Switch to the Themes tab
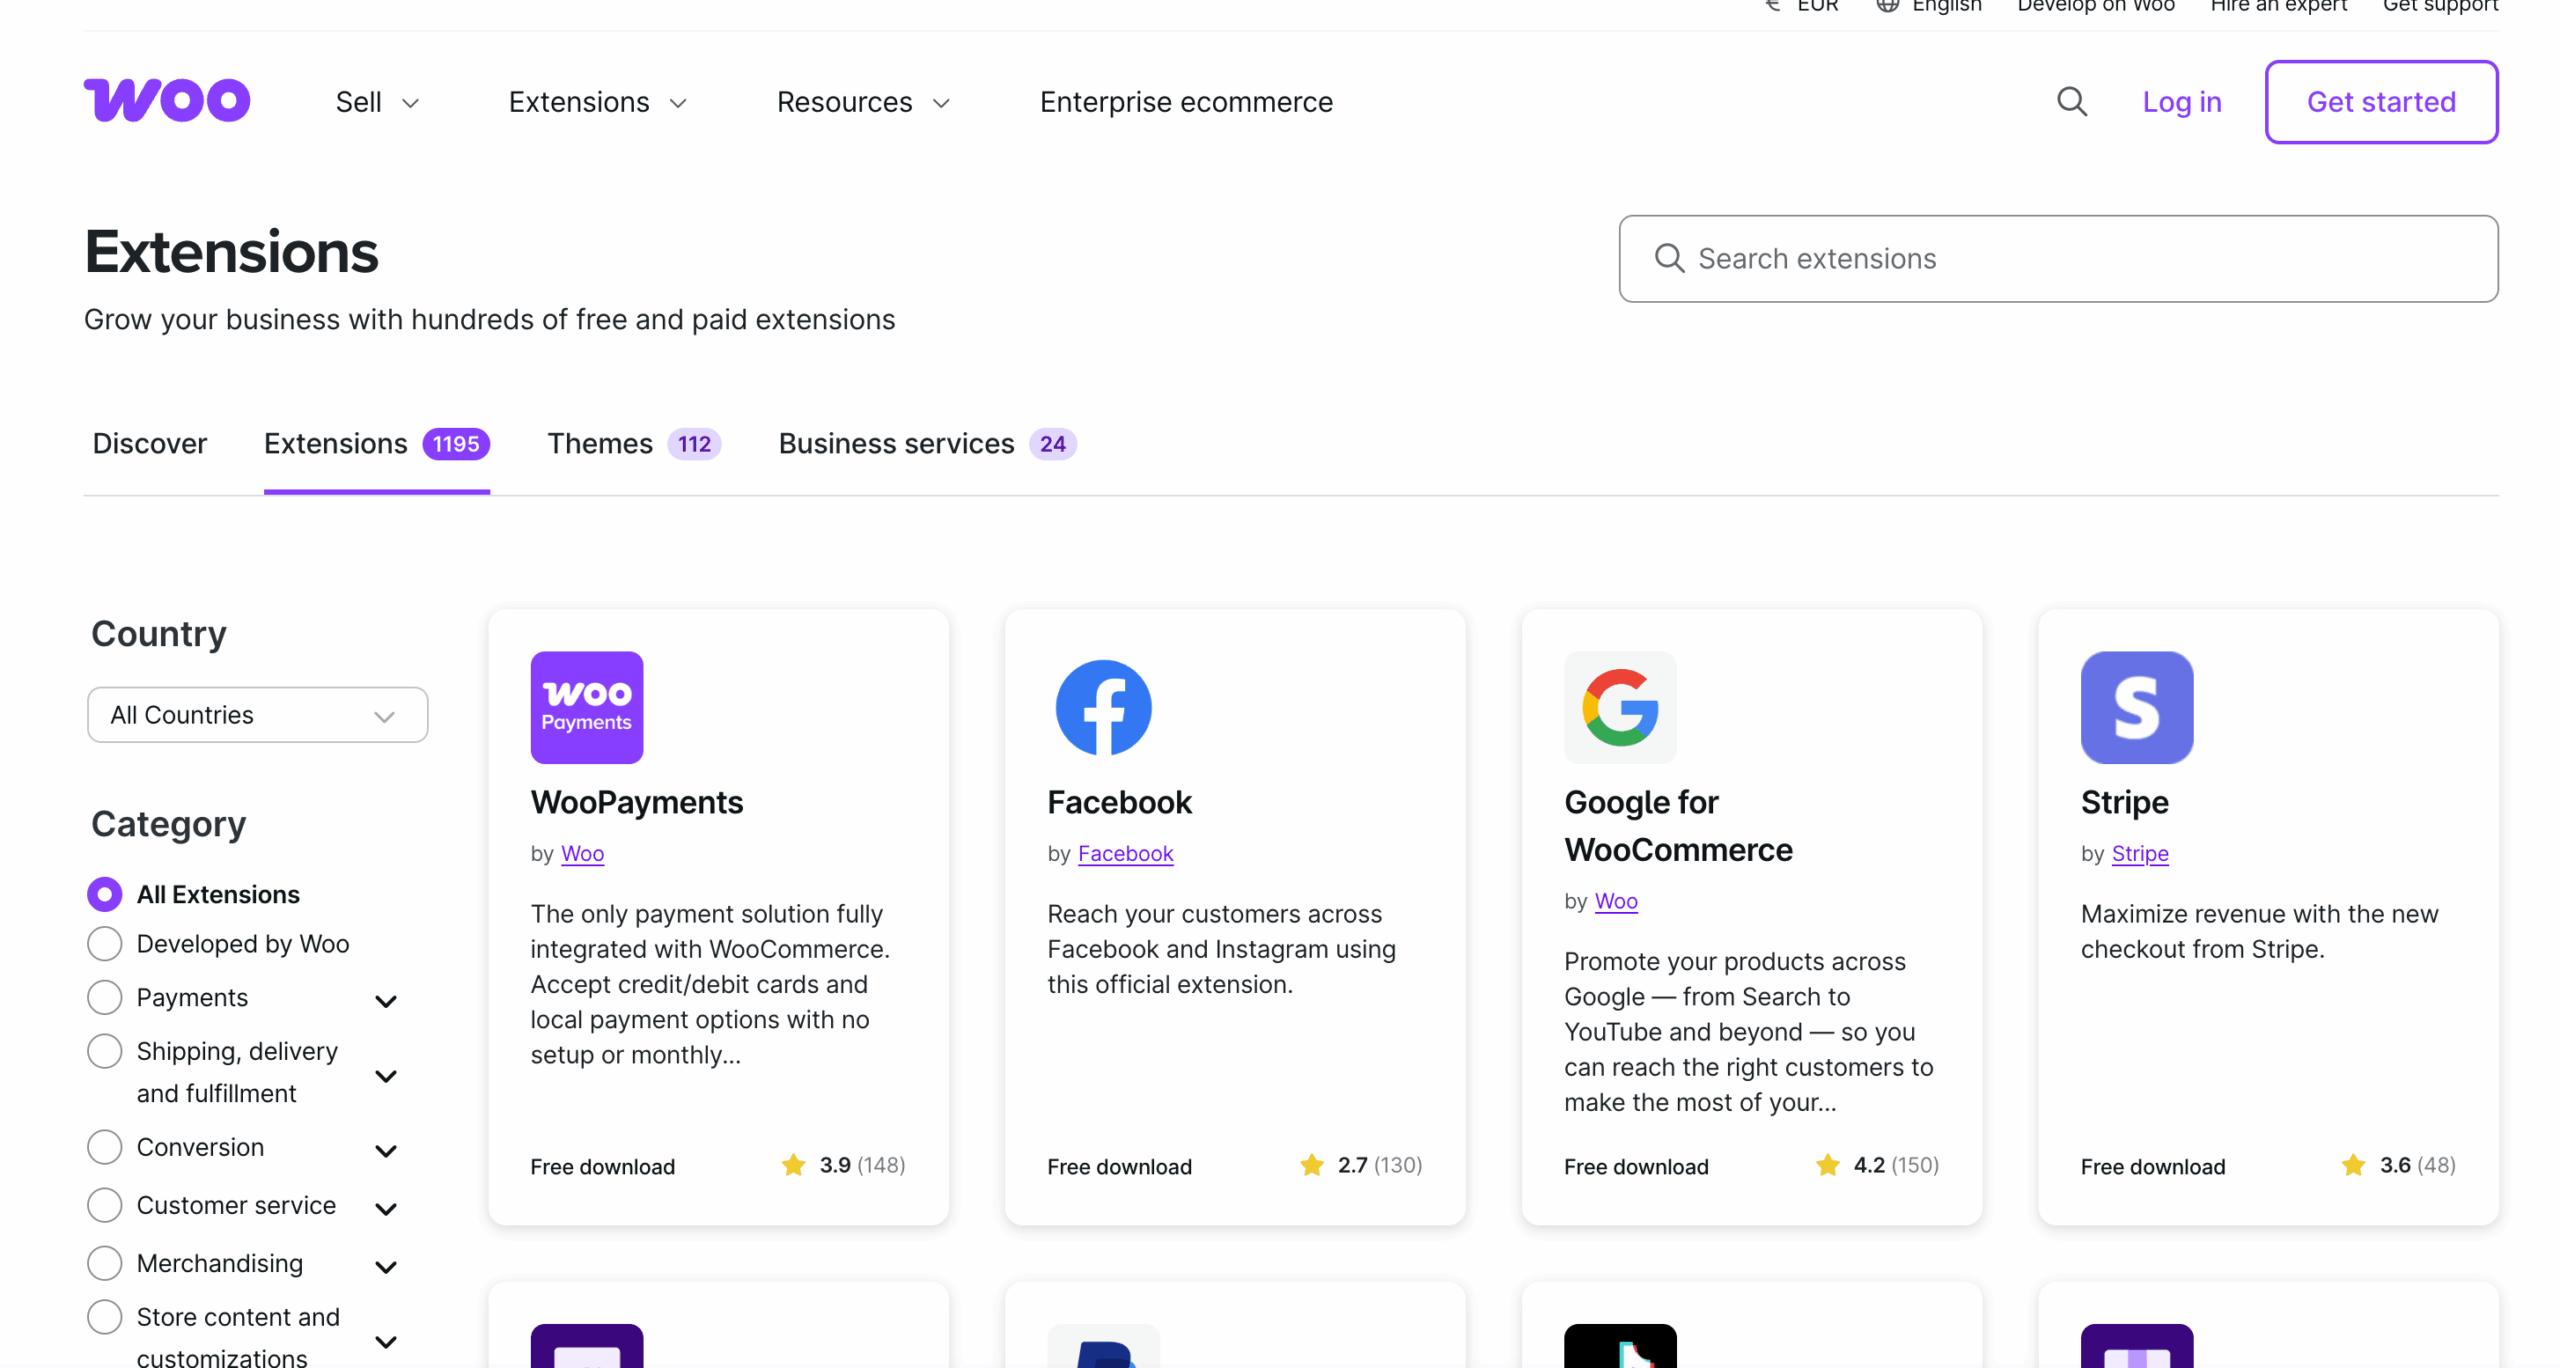The width and height of the screenshot is (2560, 1368). [599, 443]
